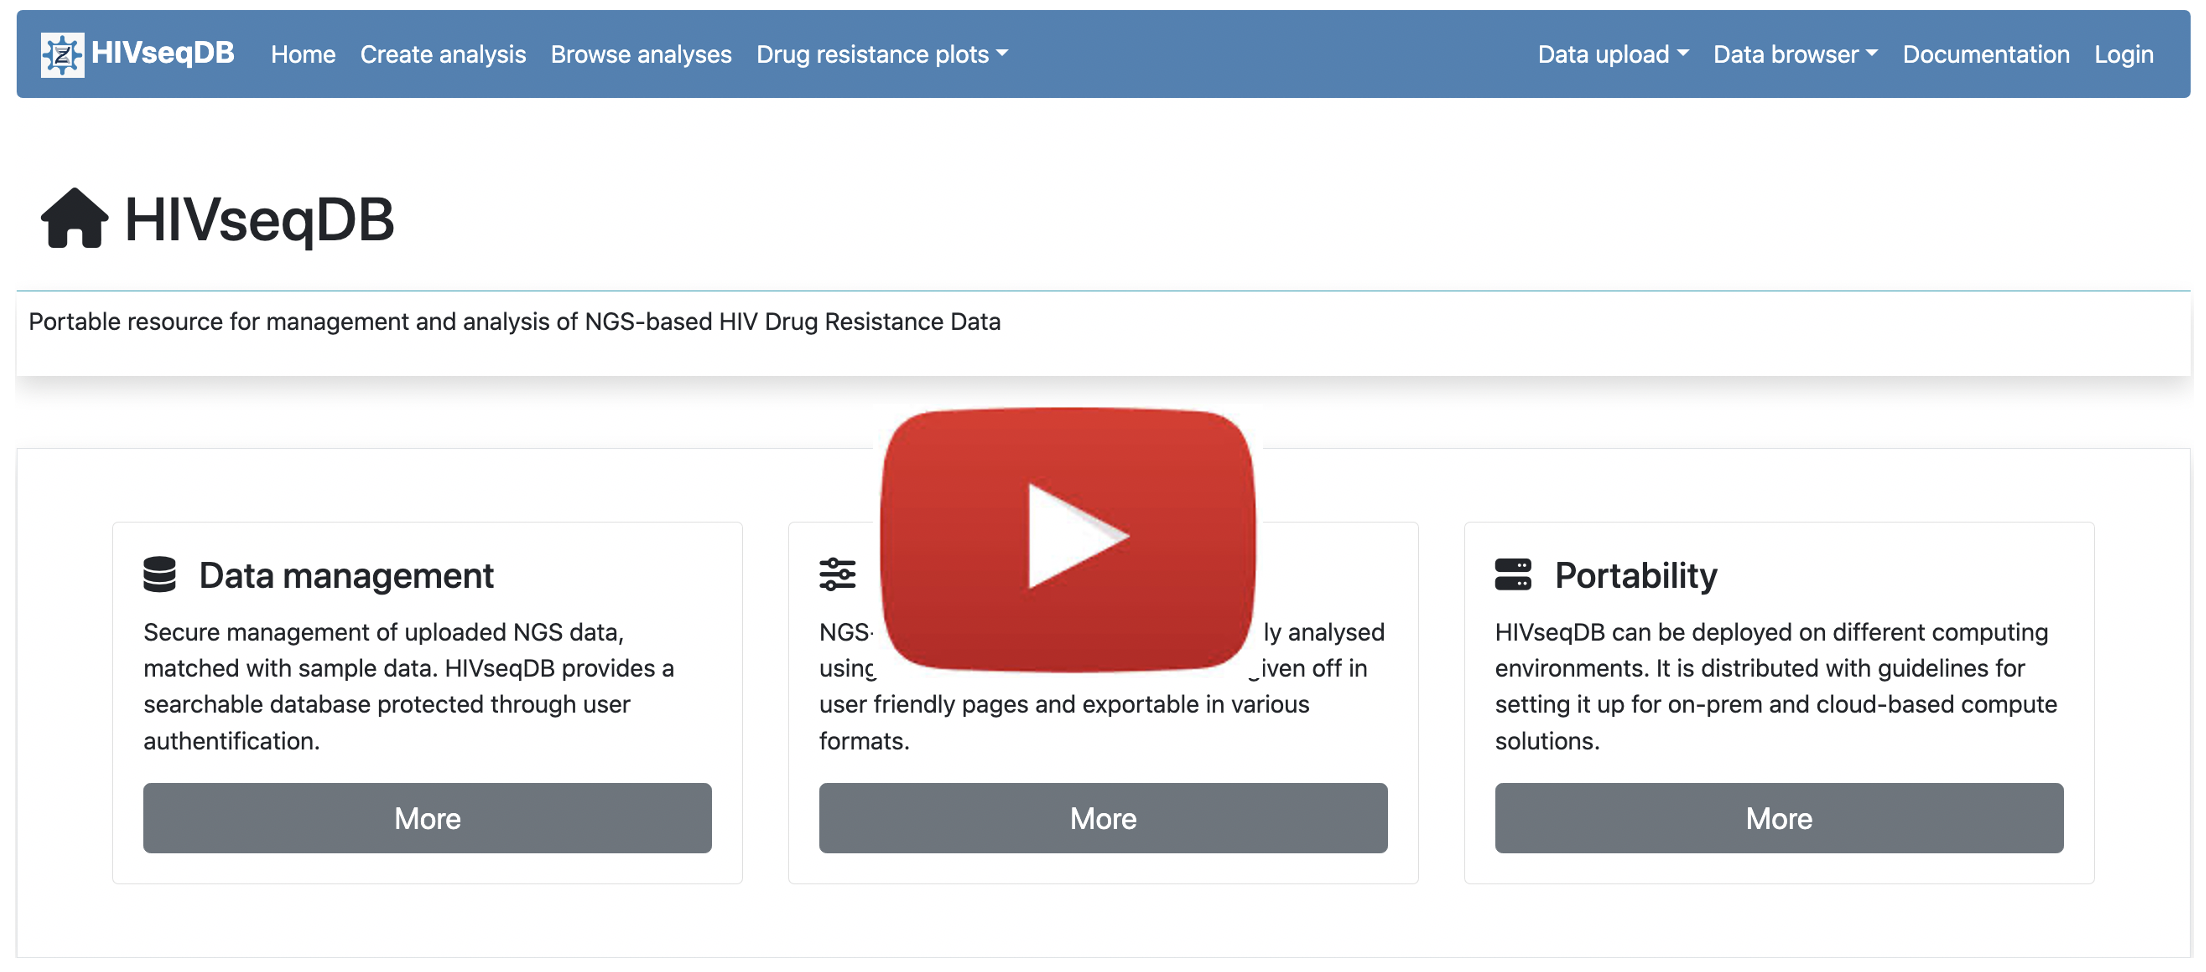Play the video via red play button

click(x=1068, y=539)
